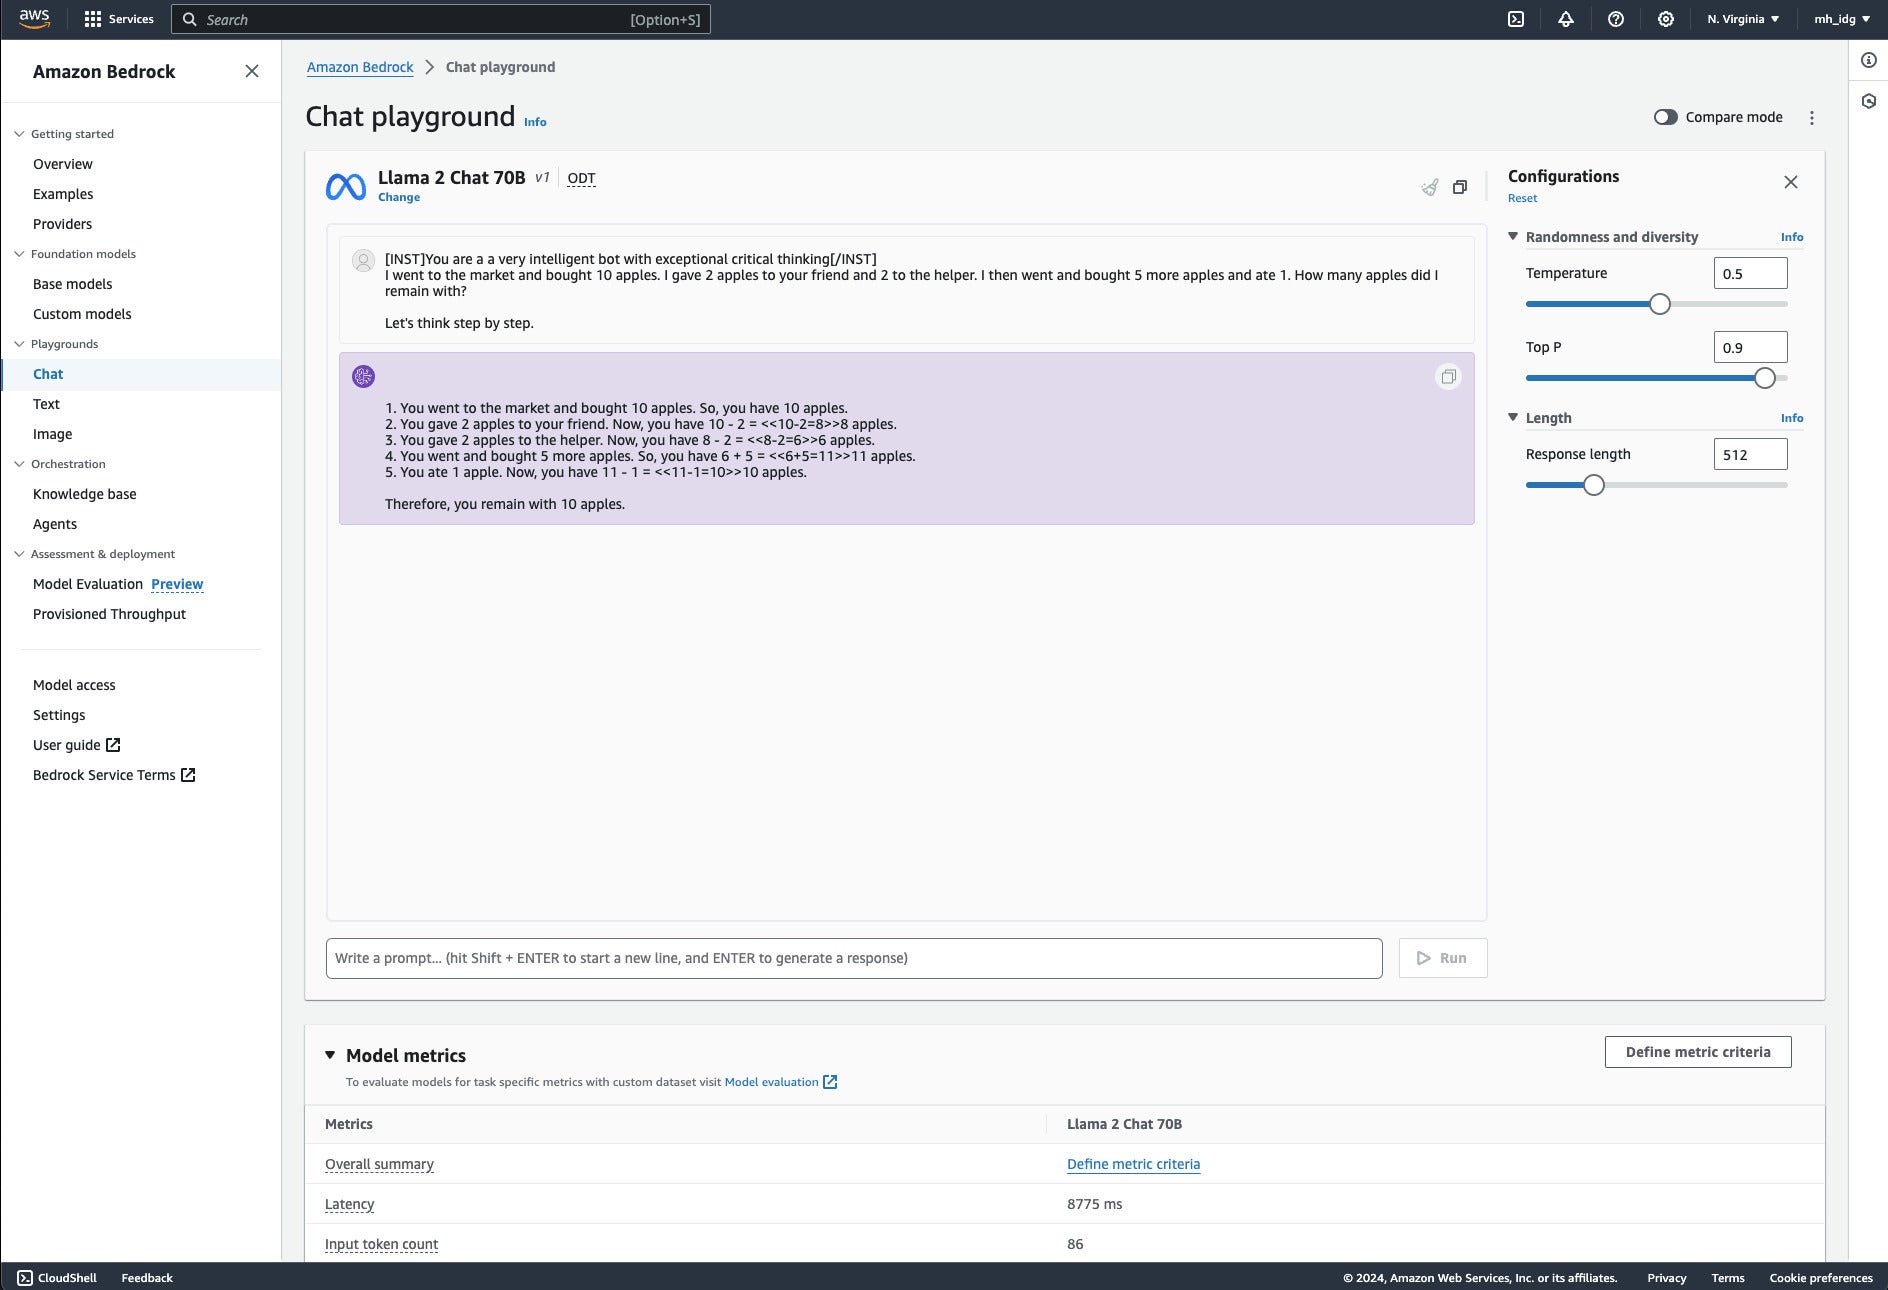Image resolution: width=1888 pixels, height=1290 pixels.
Task: Open the Model evaluation link
Action: click(x=771, y=1082)
